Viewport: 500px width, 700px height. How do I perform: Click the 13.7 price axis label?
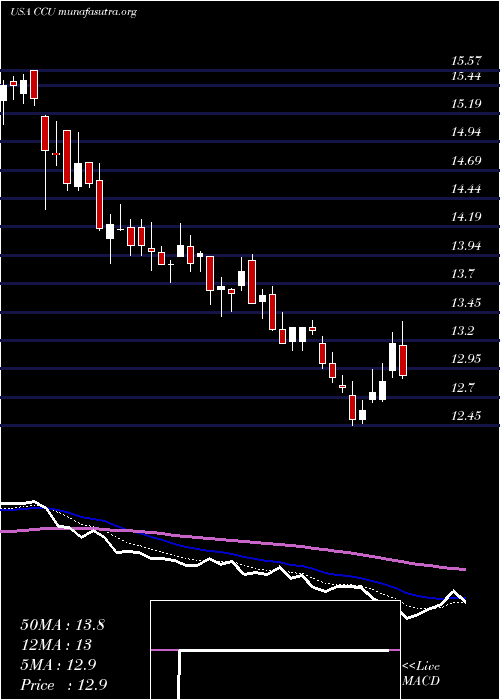[463, 274]
